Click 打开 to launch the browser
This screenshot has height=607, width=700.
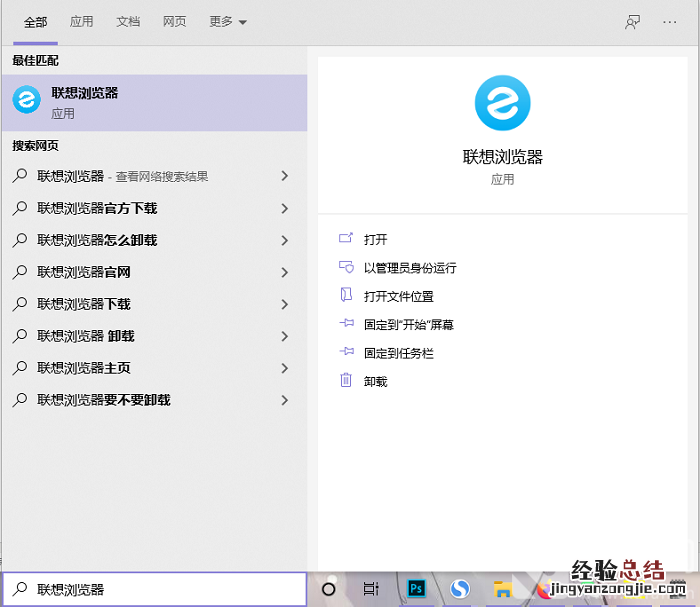(375, 240)
